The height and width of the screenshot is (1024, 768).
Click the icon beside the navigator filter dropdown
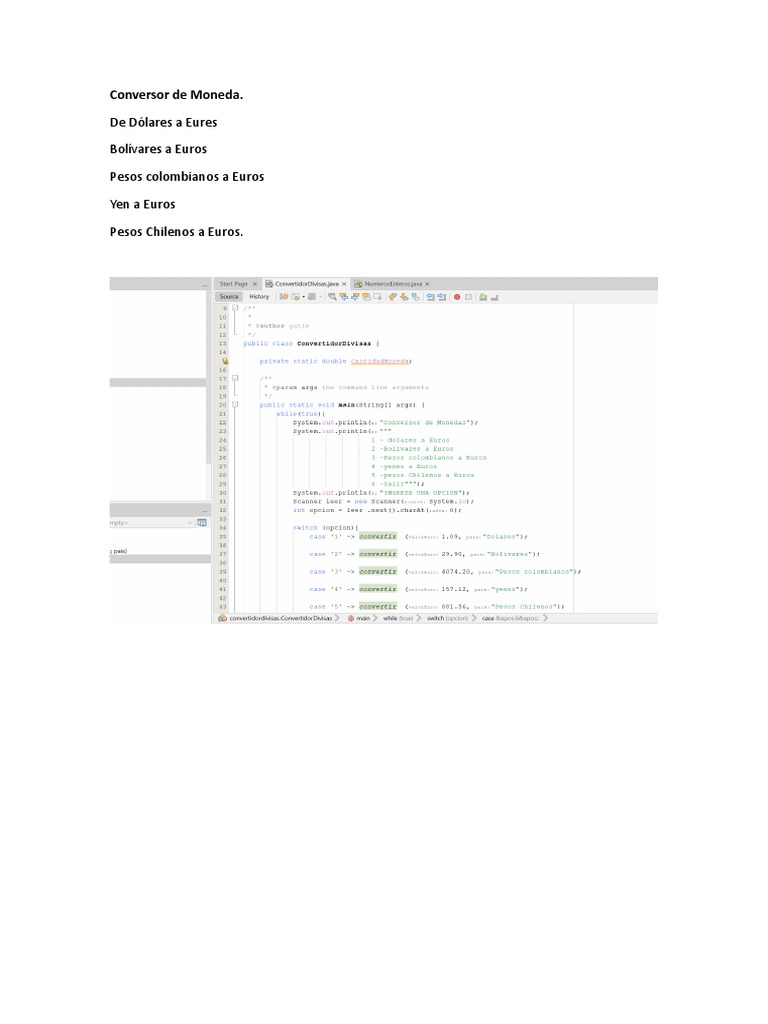[202, 522]
